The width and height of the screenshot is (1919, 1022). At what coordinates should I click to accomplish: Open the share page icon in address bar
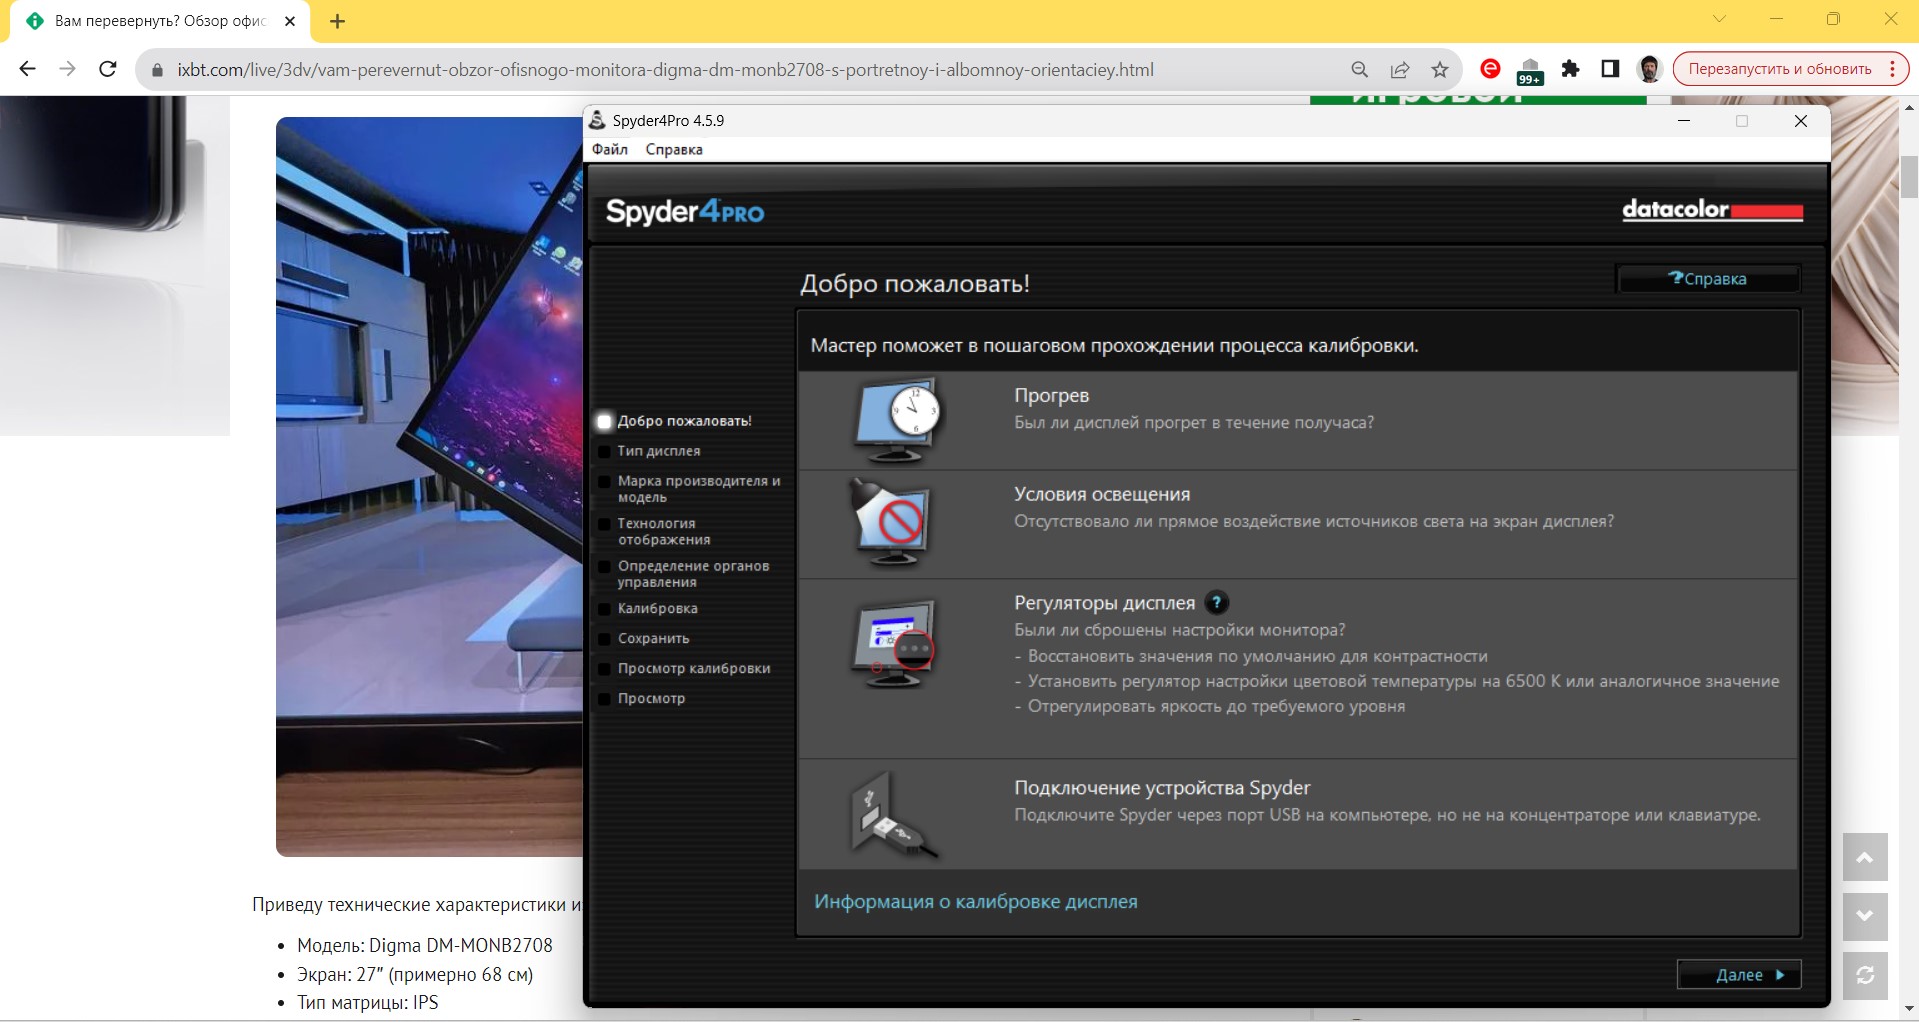click(1400, 69)
